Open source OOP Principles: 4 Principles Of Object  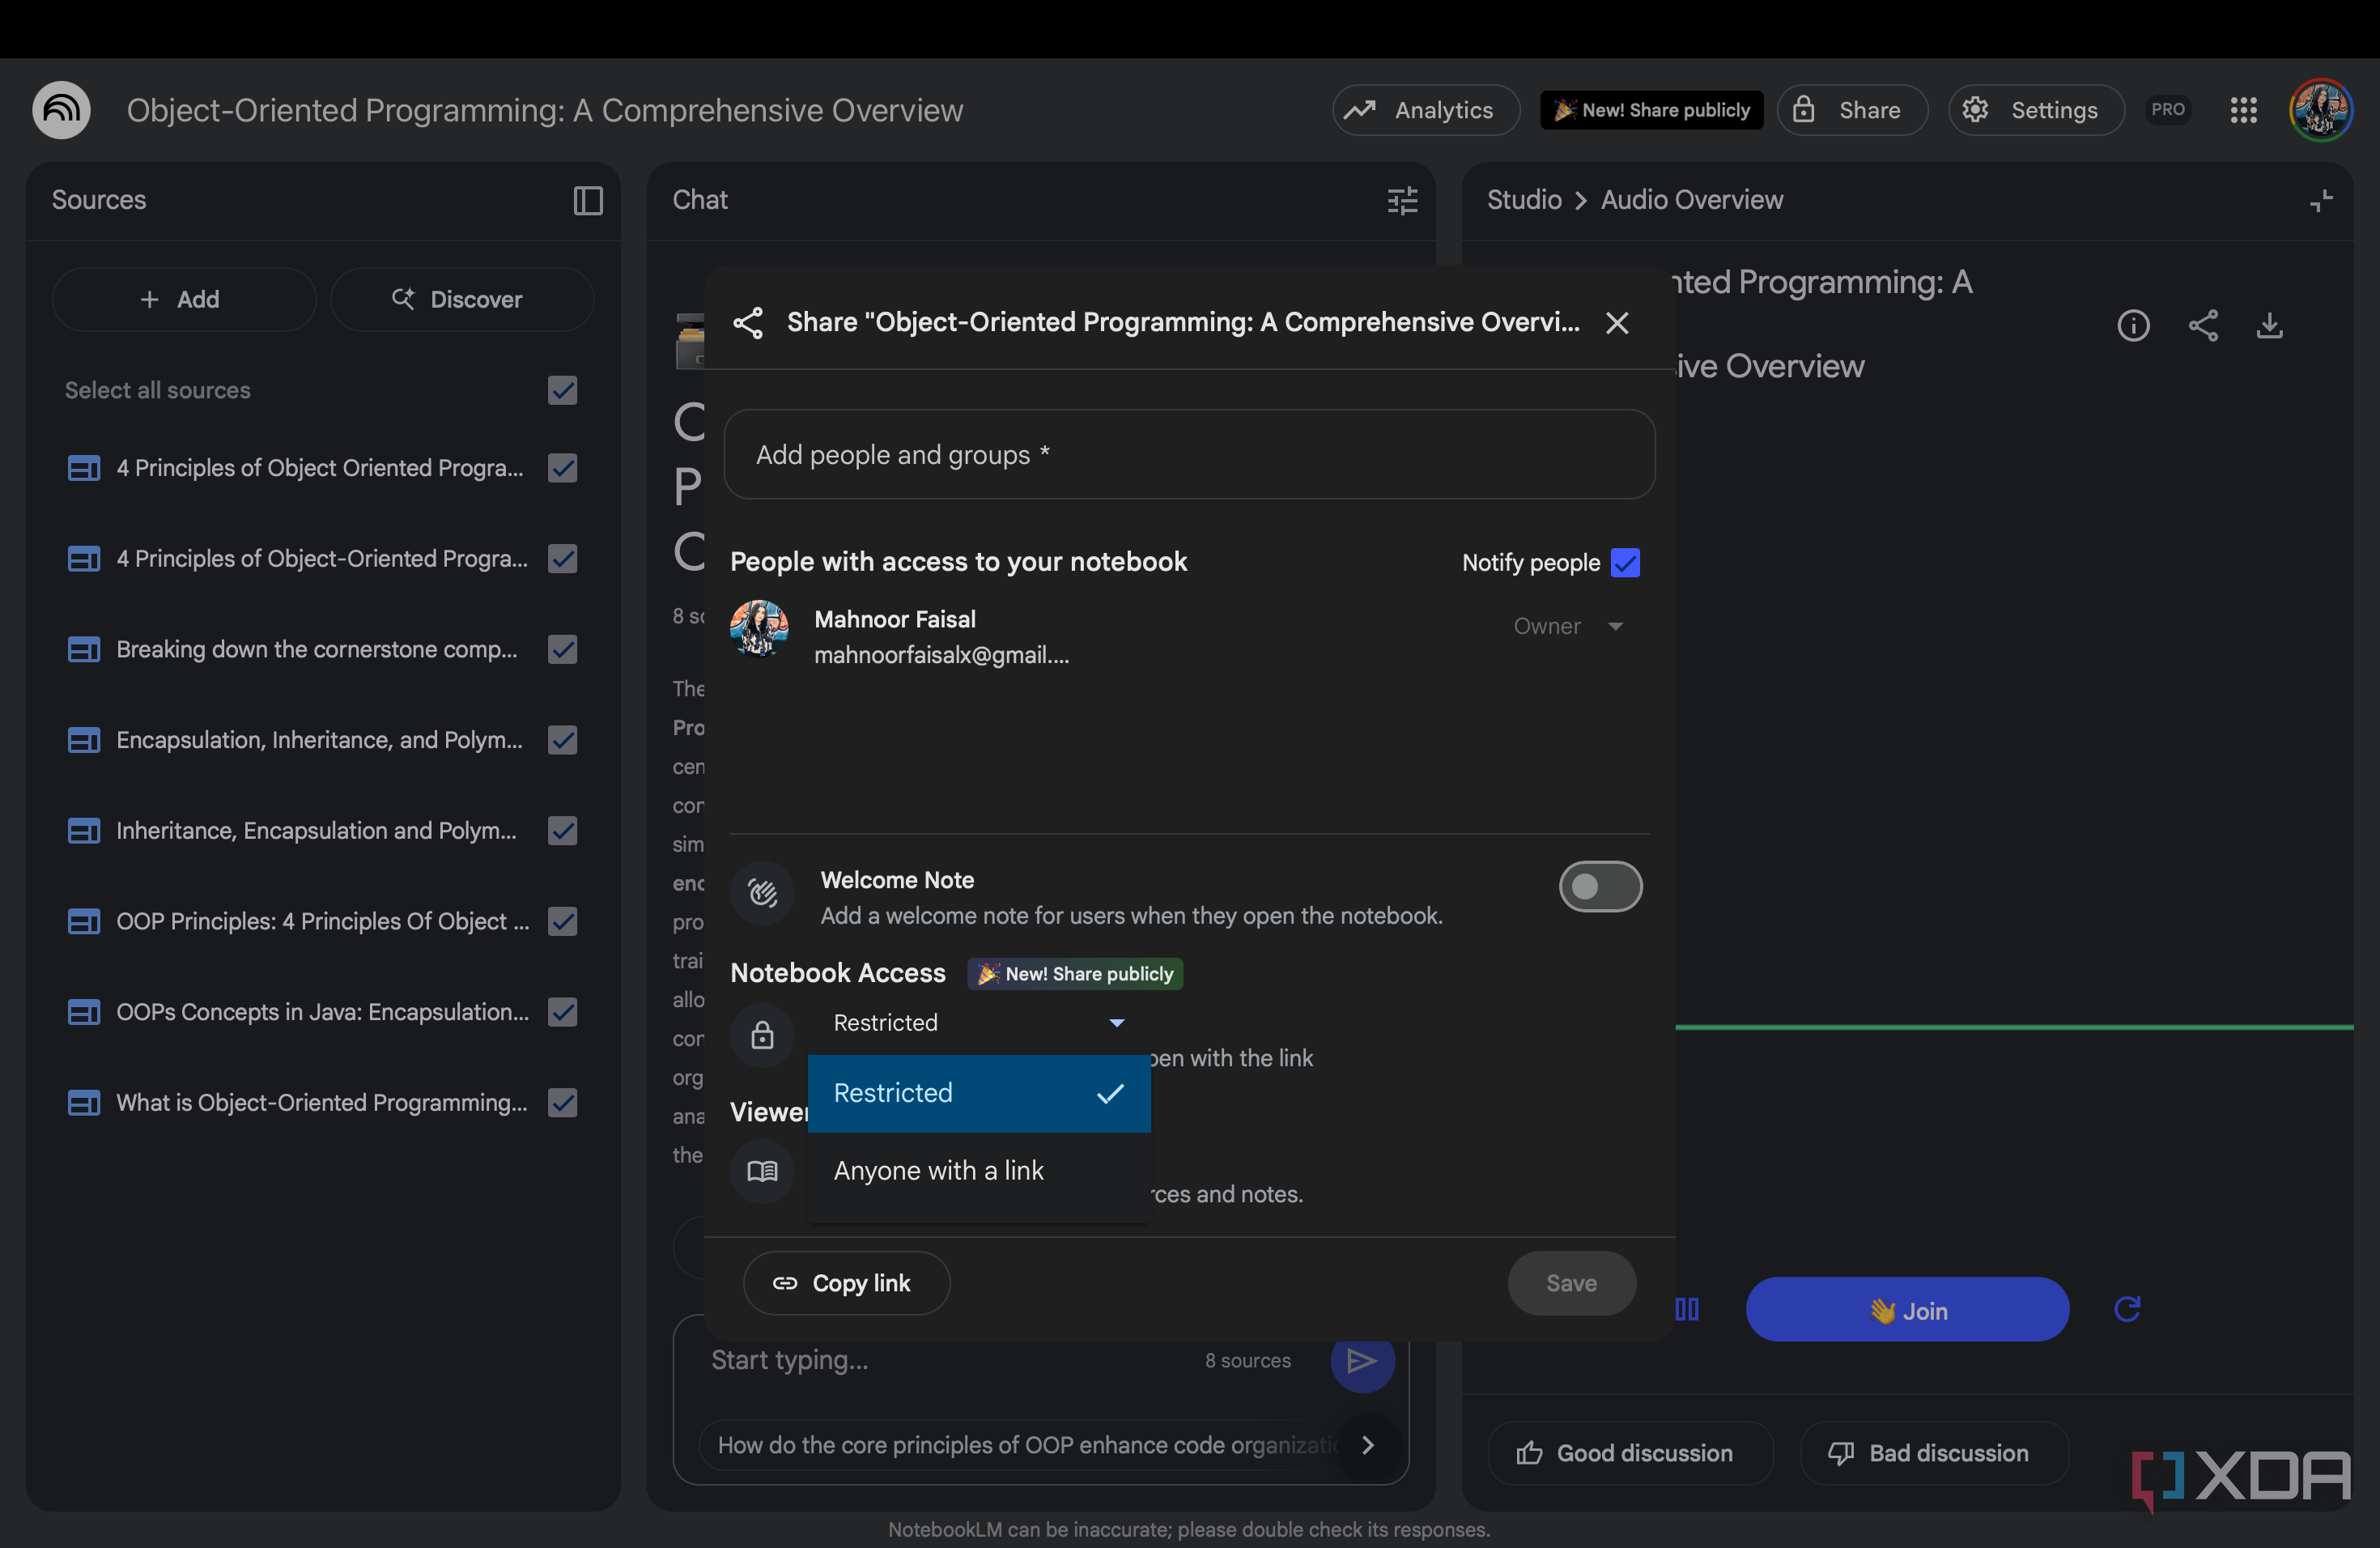tap(323, 921)
